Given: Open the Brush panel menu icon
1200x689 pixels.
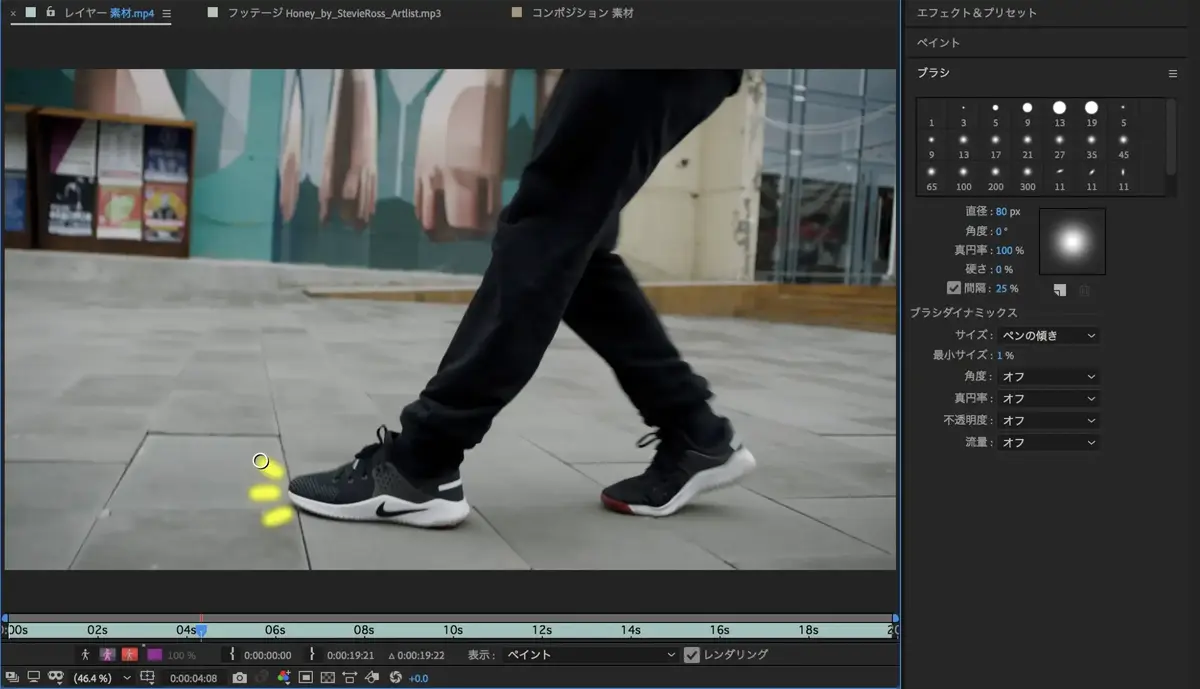Looking at the screenshot, I should tap(1173, 74).
